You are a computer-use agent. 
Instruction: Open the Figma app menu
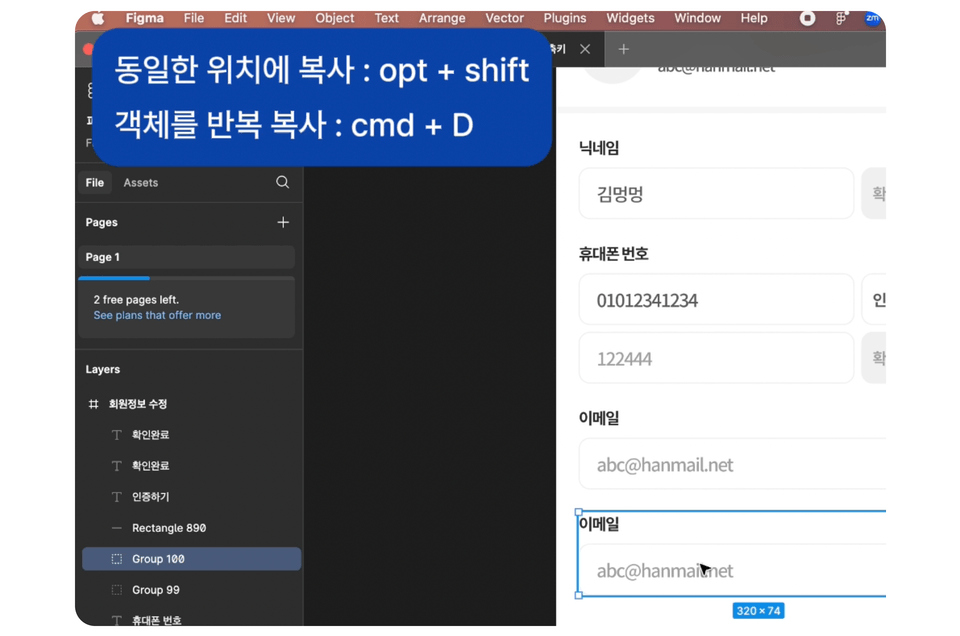(x=144, y=18)
